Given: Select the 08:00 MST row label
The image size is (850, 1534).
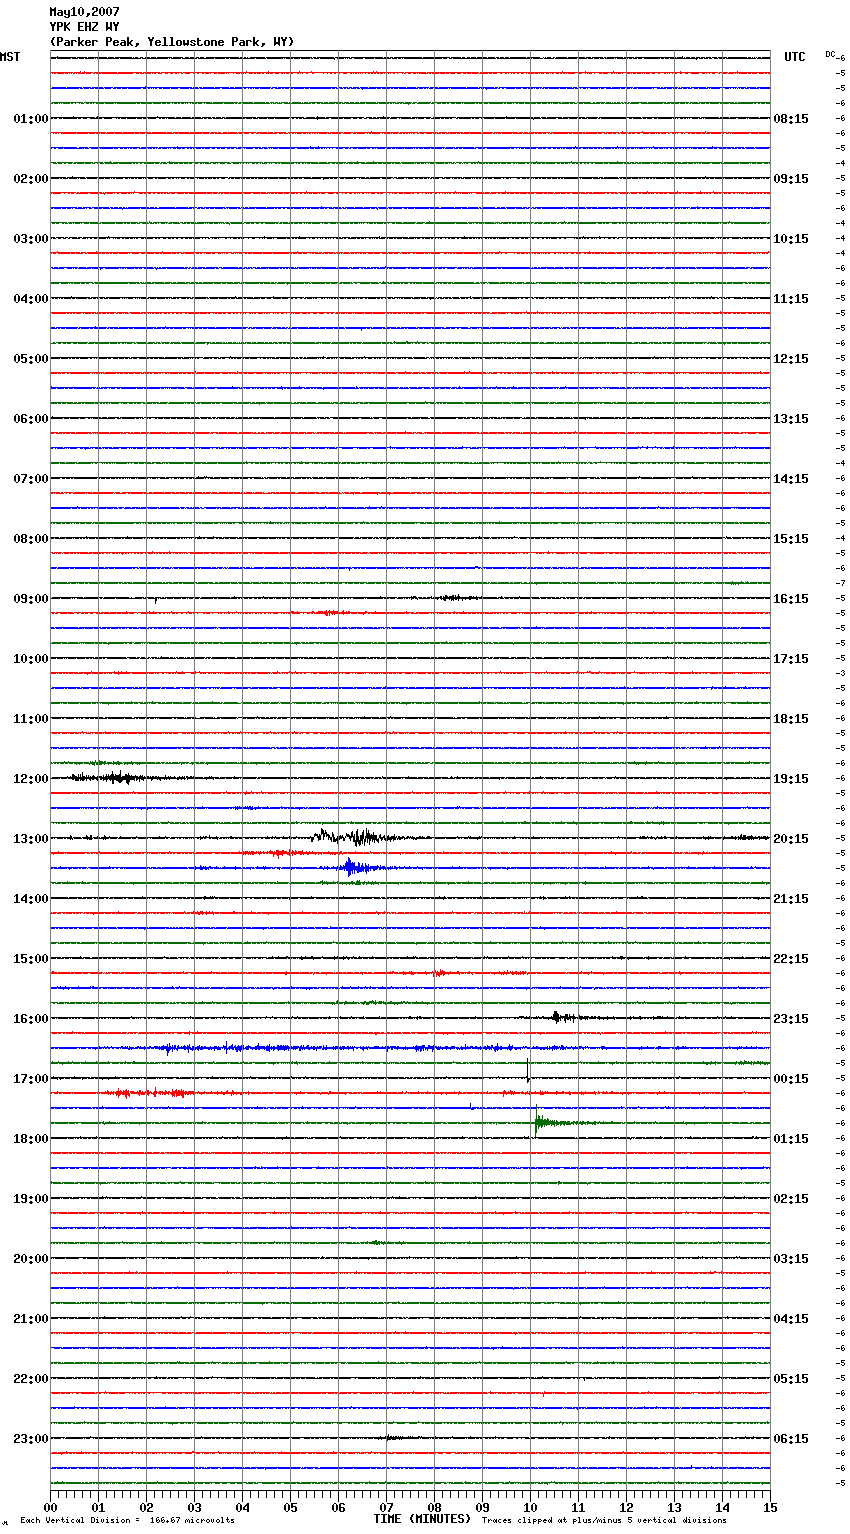Looking at the screenshot, I should (30, 539).
